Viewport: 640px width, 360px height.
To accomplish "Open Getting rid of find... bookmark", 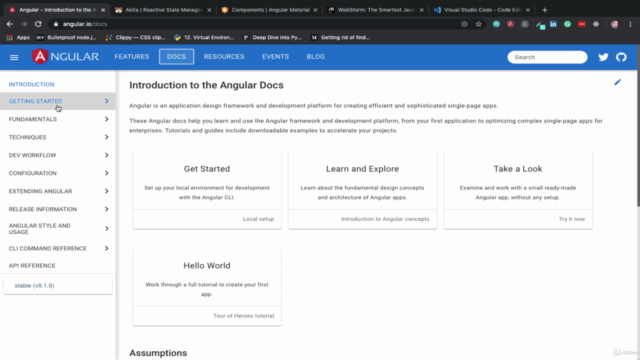I will [x=341, y=37].
